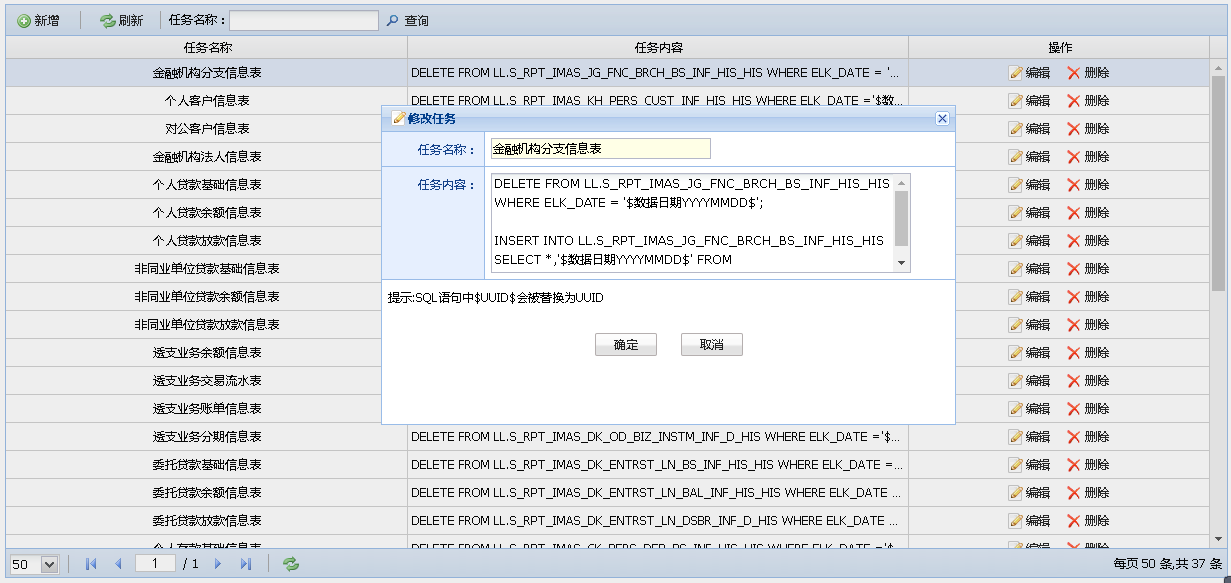1231x583 pixels.
Task: Close the 修改任务 dialog
Action: [x=942, y=119]
